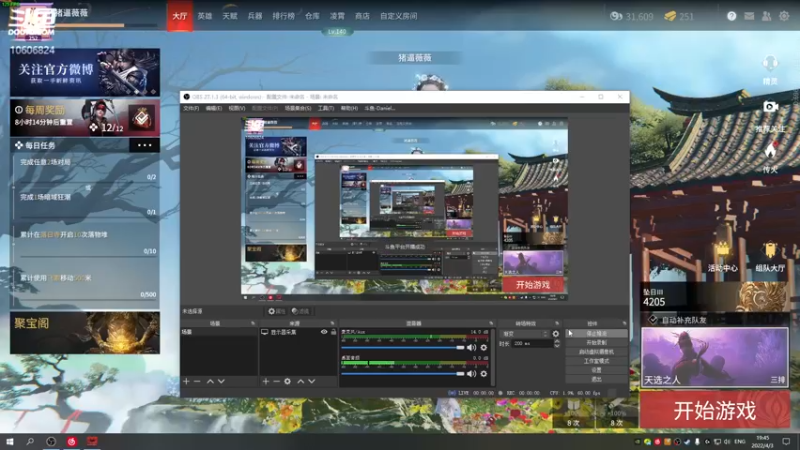Decrease transition duration with down arrow
800x450 pixels.
(x=557, y=346)
